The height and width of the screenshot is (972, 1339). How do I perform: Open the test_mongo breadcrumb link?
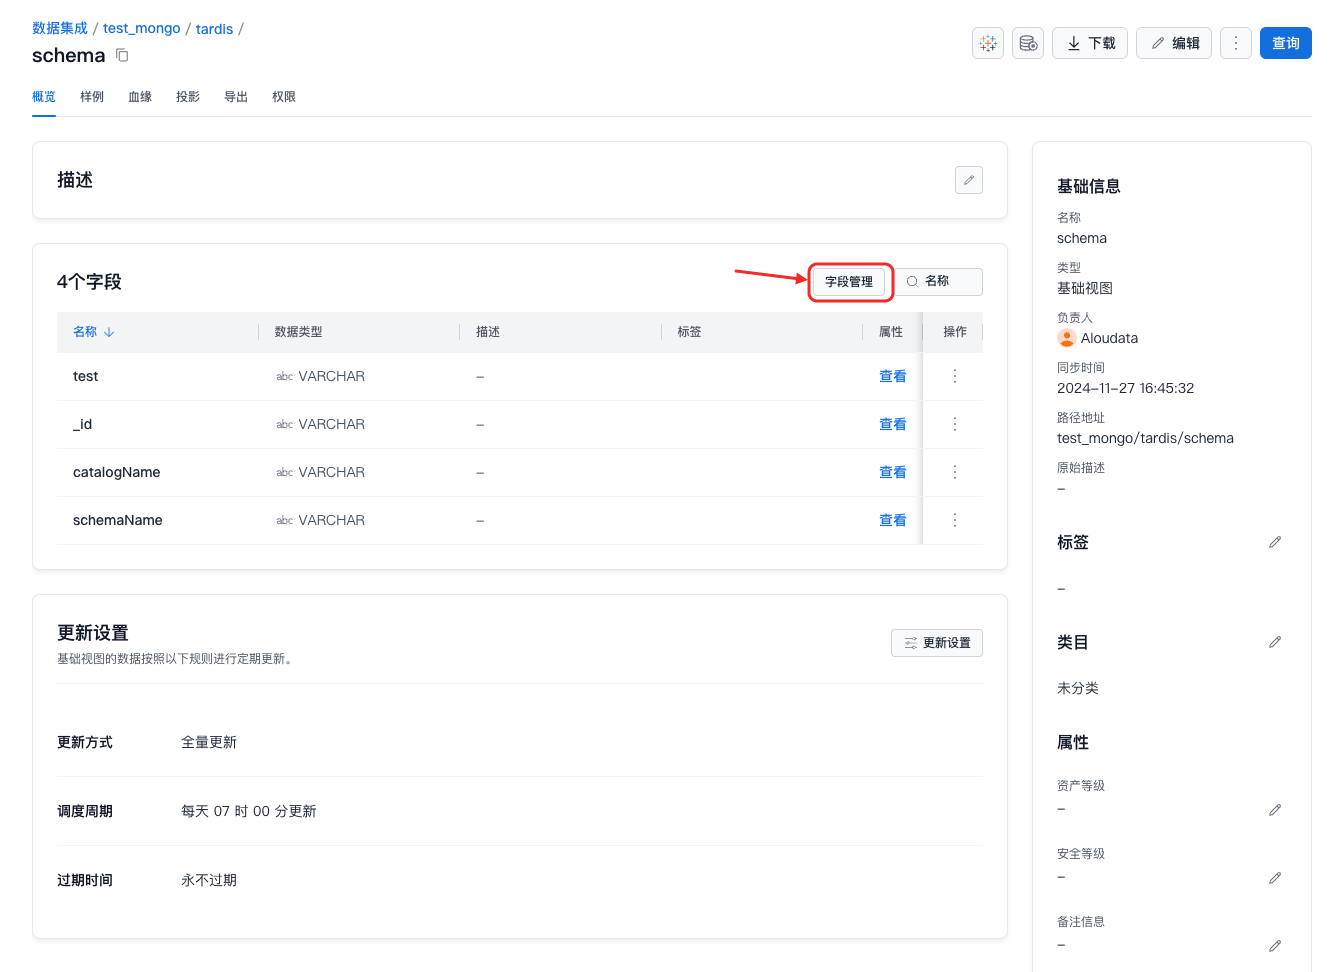[141, 29]
